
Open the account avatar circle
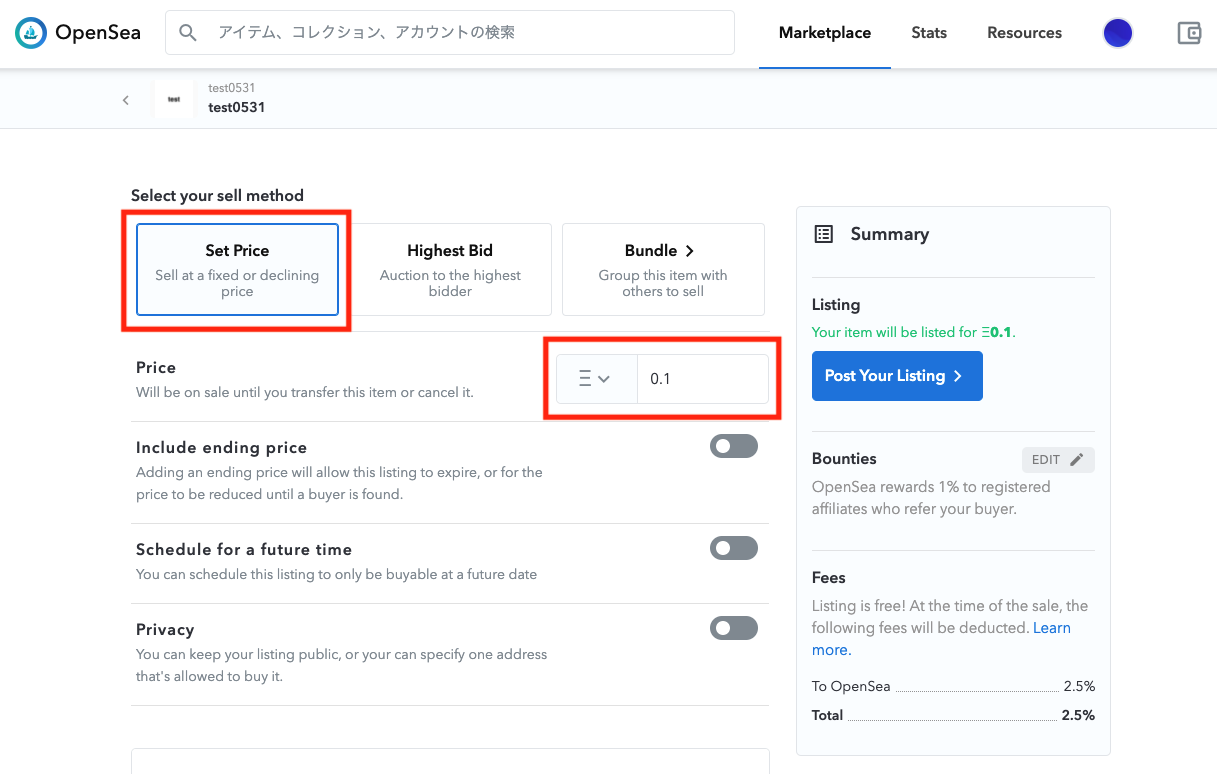coord(1118,33)
